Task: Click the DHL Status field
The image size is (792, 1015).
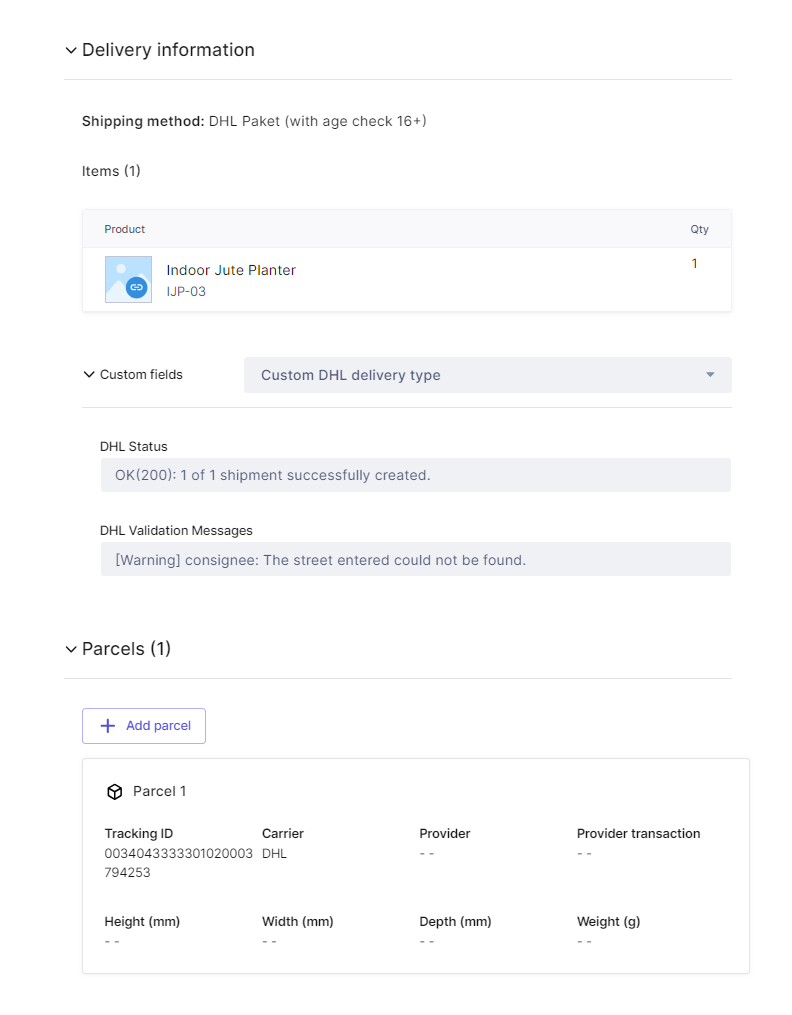Action: [x=415, y=475]
